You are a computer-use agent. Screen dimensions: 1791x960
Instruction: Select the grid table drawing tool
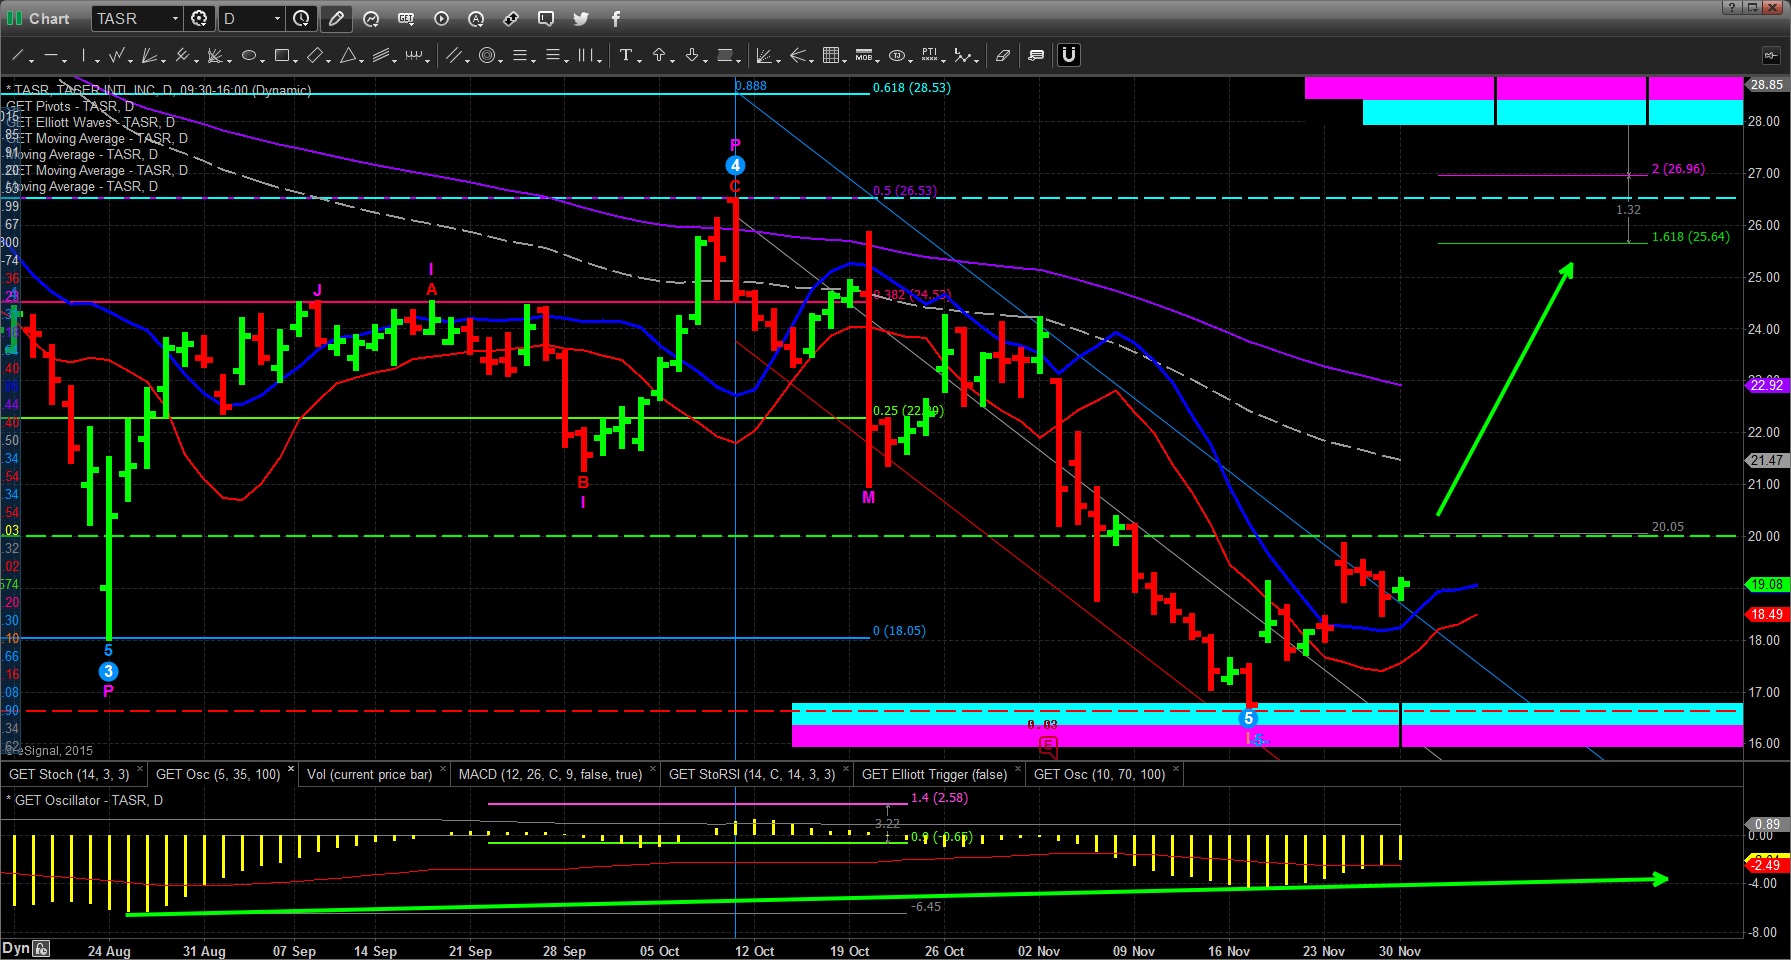coord(830,56)
